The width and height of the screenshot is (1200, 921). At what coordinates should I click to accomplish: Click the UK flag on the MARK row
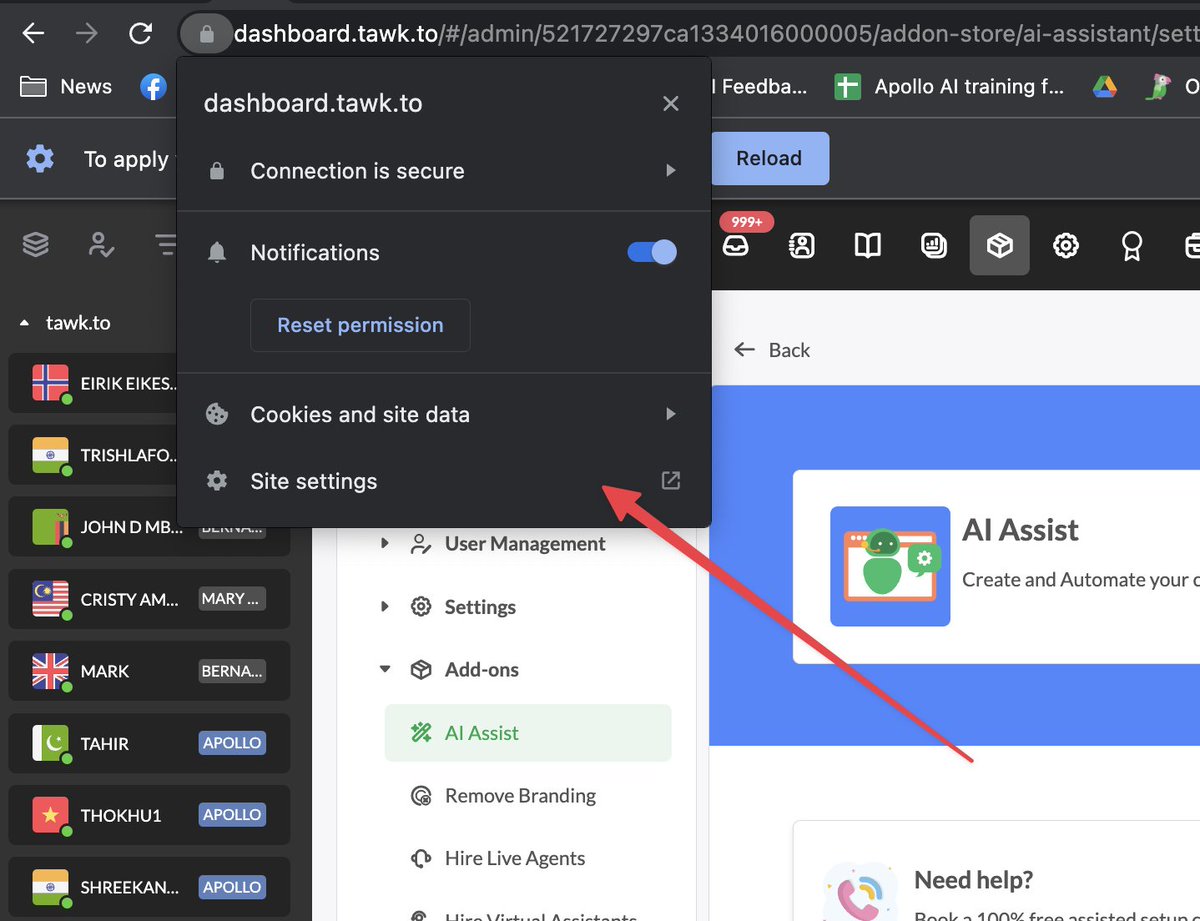point(50,671)
